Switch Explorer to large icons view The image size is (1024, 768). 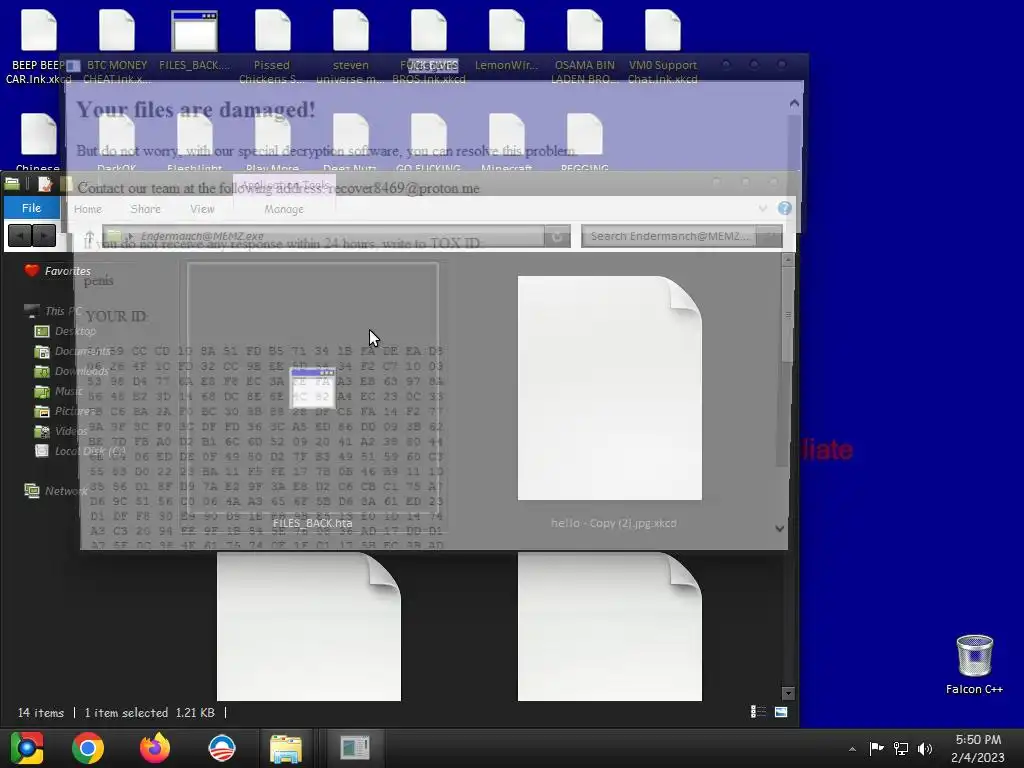(781, 712)
